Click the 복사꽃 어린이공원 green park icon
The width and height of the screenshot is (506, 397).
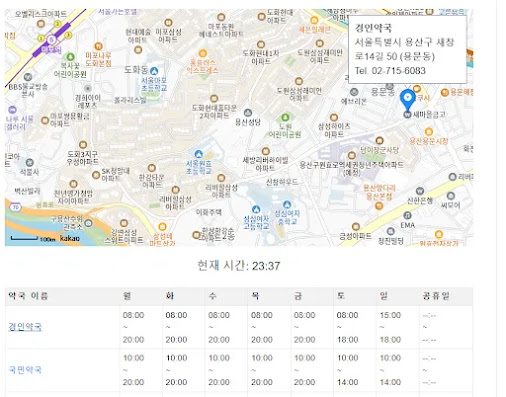coord(70,56)
